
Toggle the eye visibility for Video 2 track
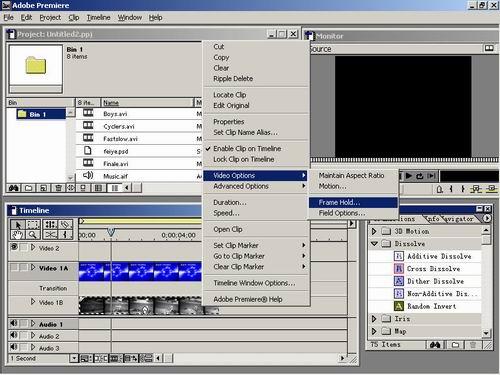click(x=14, y=247)
